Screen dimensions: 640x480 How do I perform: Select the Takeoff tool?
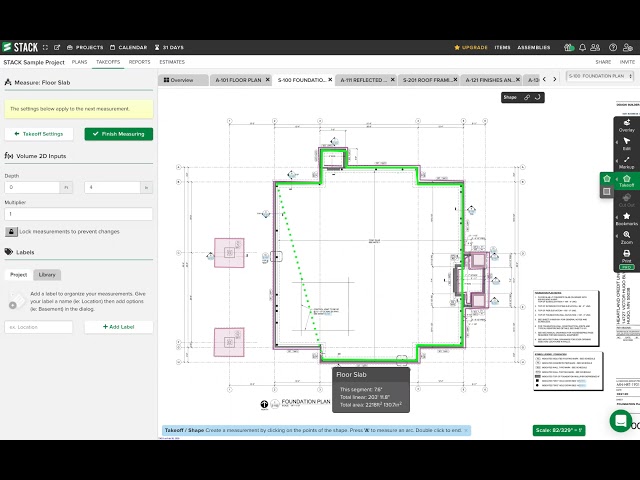(627, 181)
